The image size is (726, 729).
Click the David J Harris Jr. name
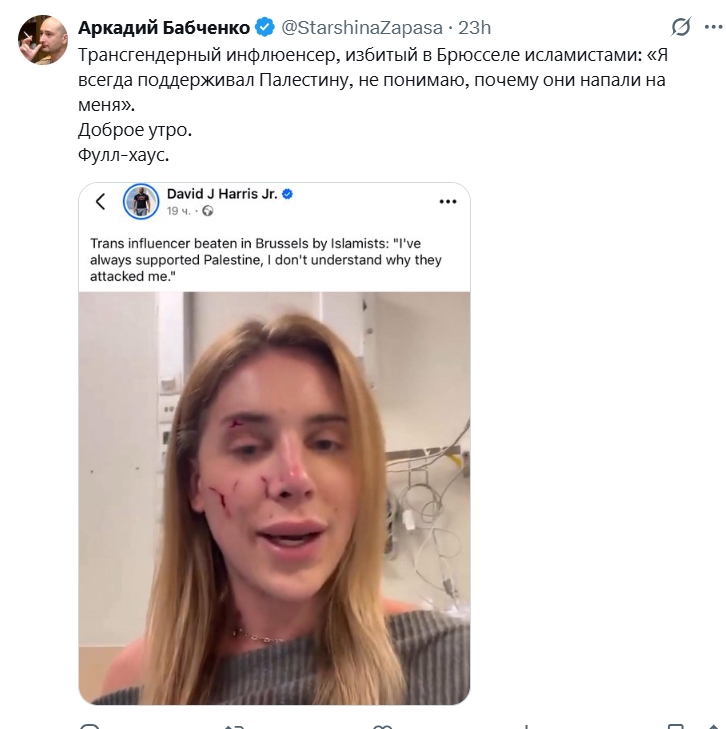221,193
